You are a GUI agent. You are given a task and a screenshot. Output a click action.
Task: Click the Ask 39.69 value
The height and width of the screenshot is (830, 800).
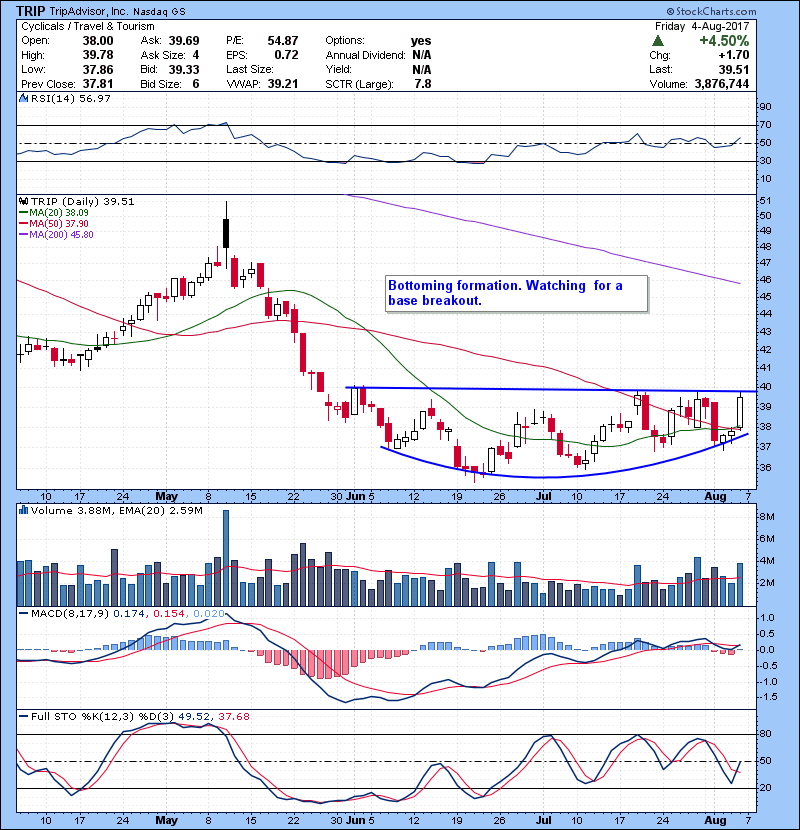coord(184,41)
